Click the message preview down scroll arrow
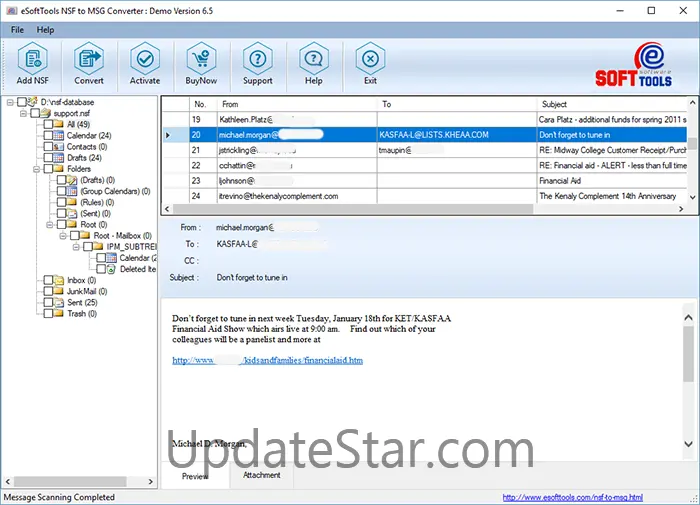 (x=688, y=444)
